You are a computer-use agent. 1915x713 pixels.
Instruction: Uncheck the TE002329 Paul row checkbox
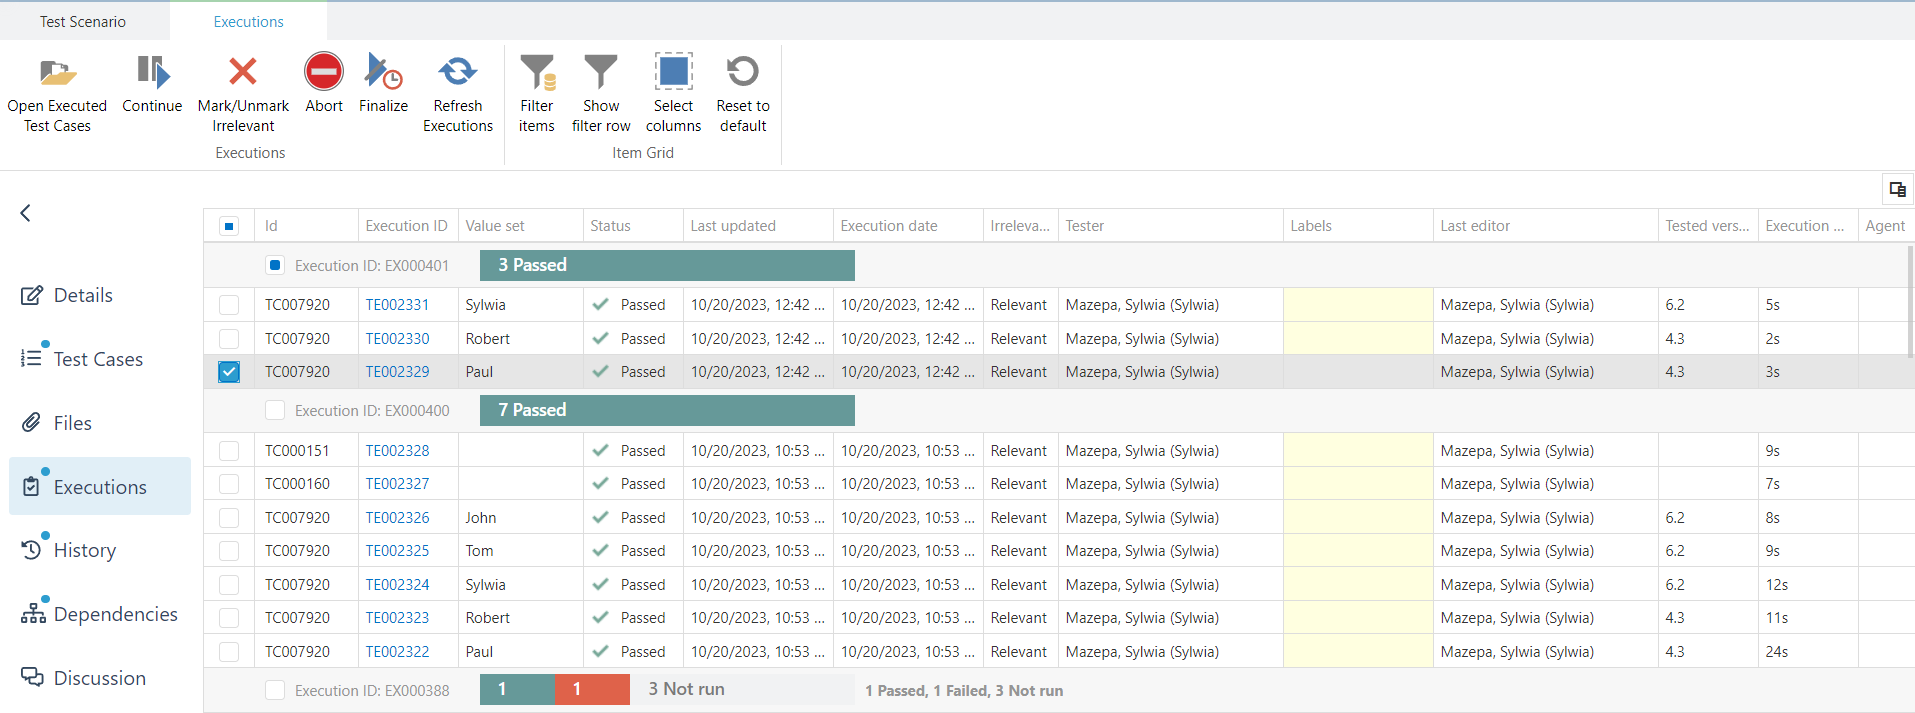click(229, 372)
